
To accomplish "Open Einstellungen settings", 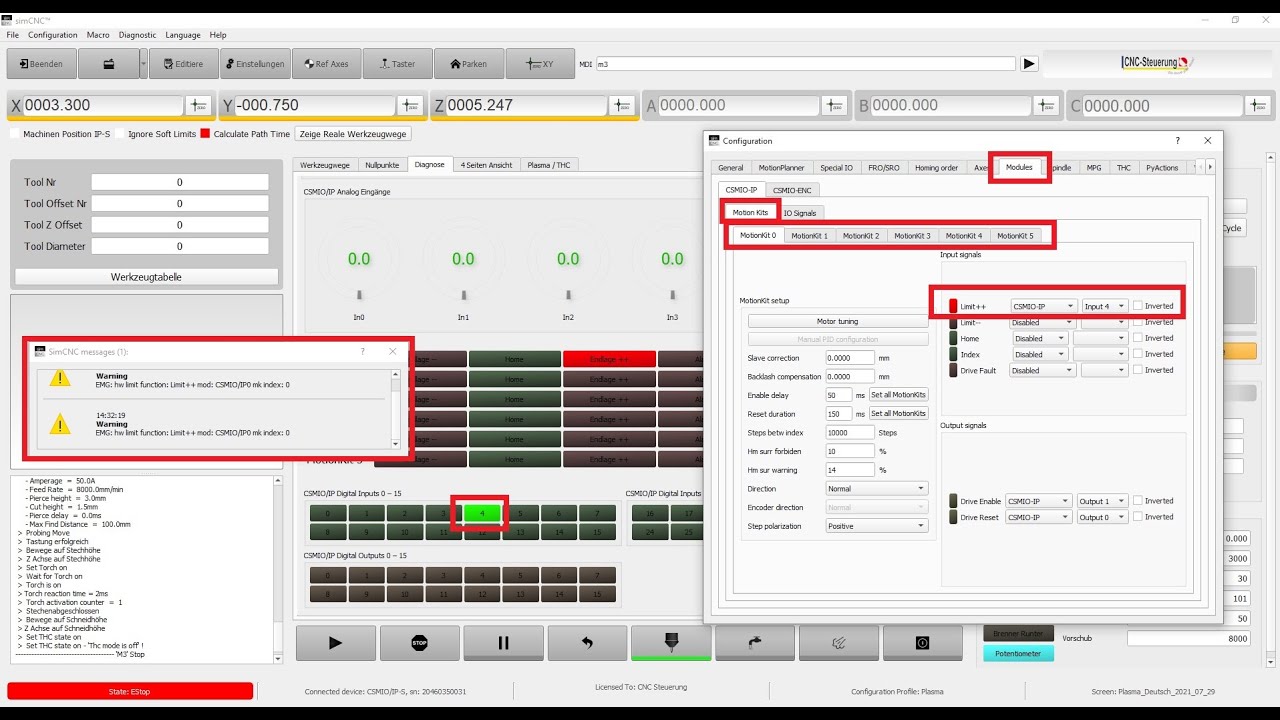I will tap(255, 64).
